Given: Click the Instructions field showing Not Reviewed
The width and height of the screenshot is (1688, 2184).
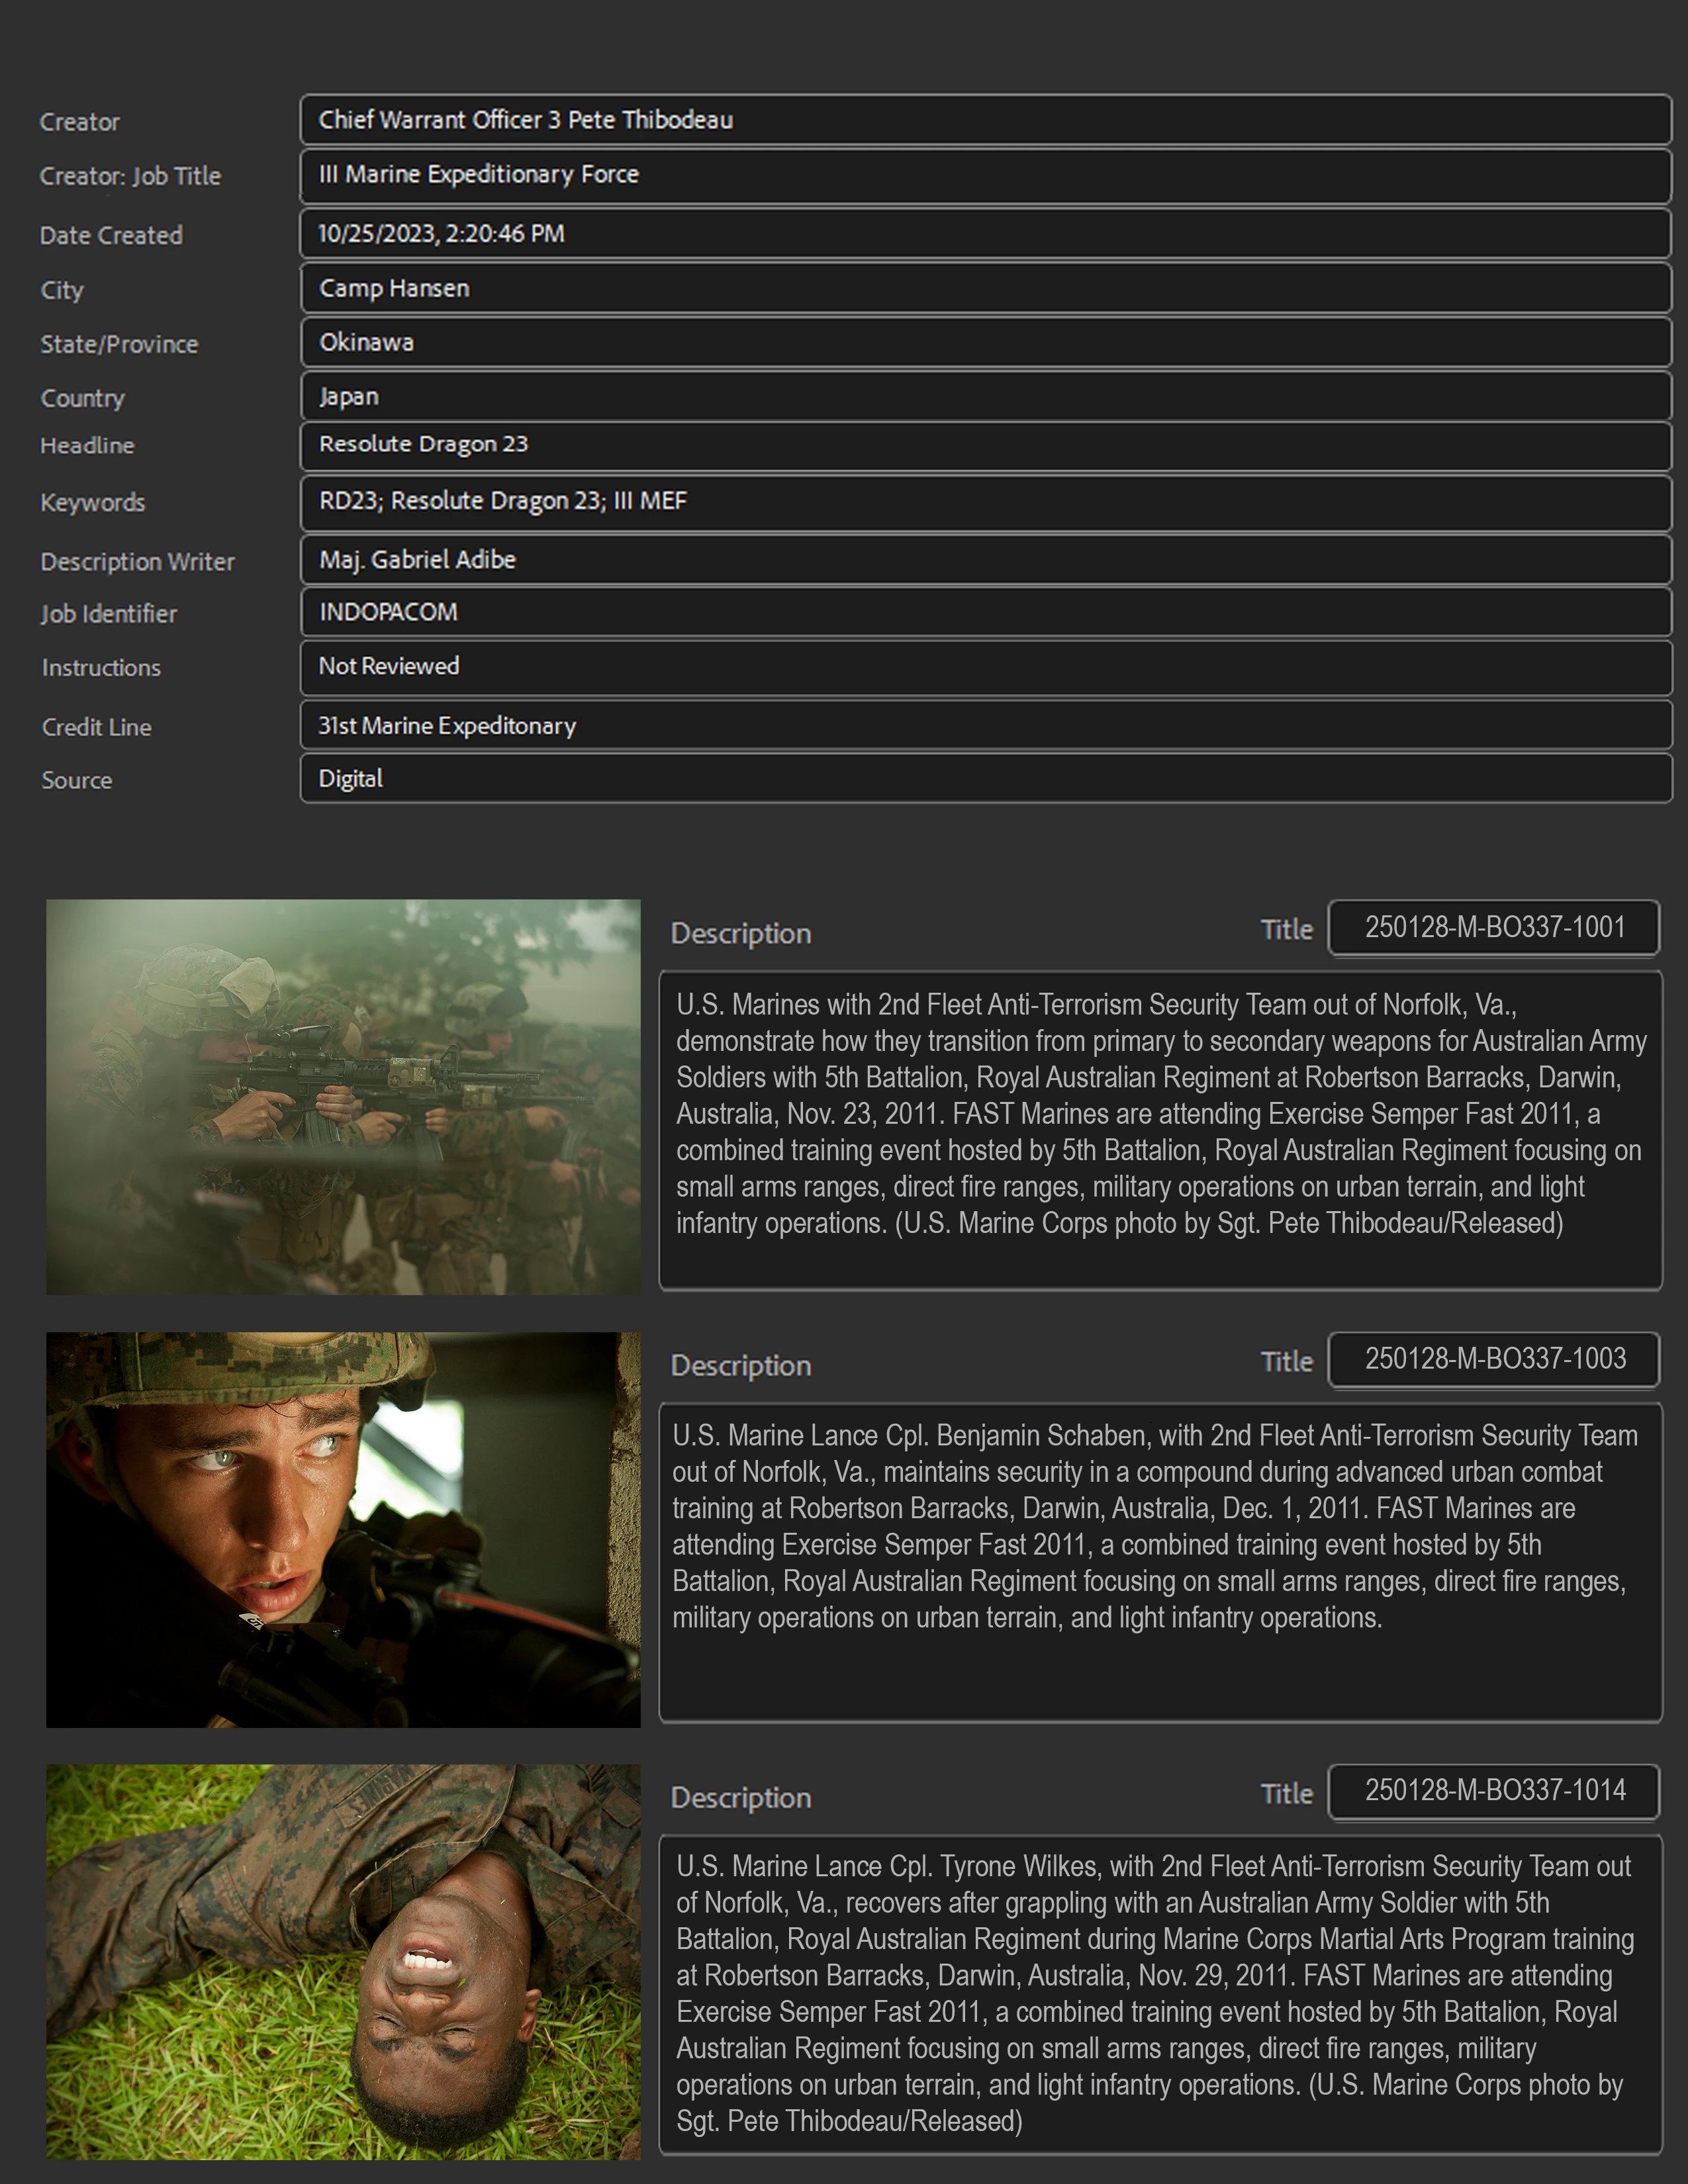Looking at the screenshot, I should (x=985, y=667).
